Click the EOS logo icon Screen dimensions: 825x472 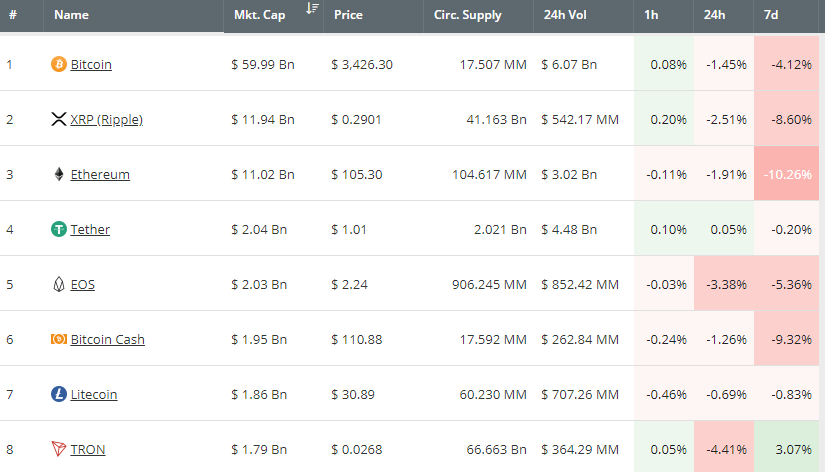tap(59, 284)
